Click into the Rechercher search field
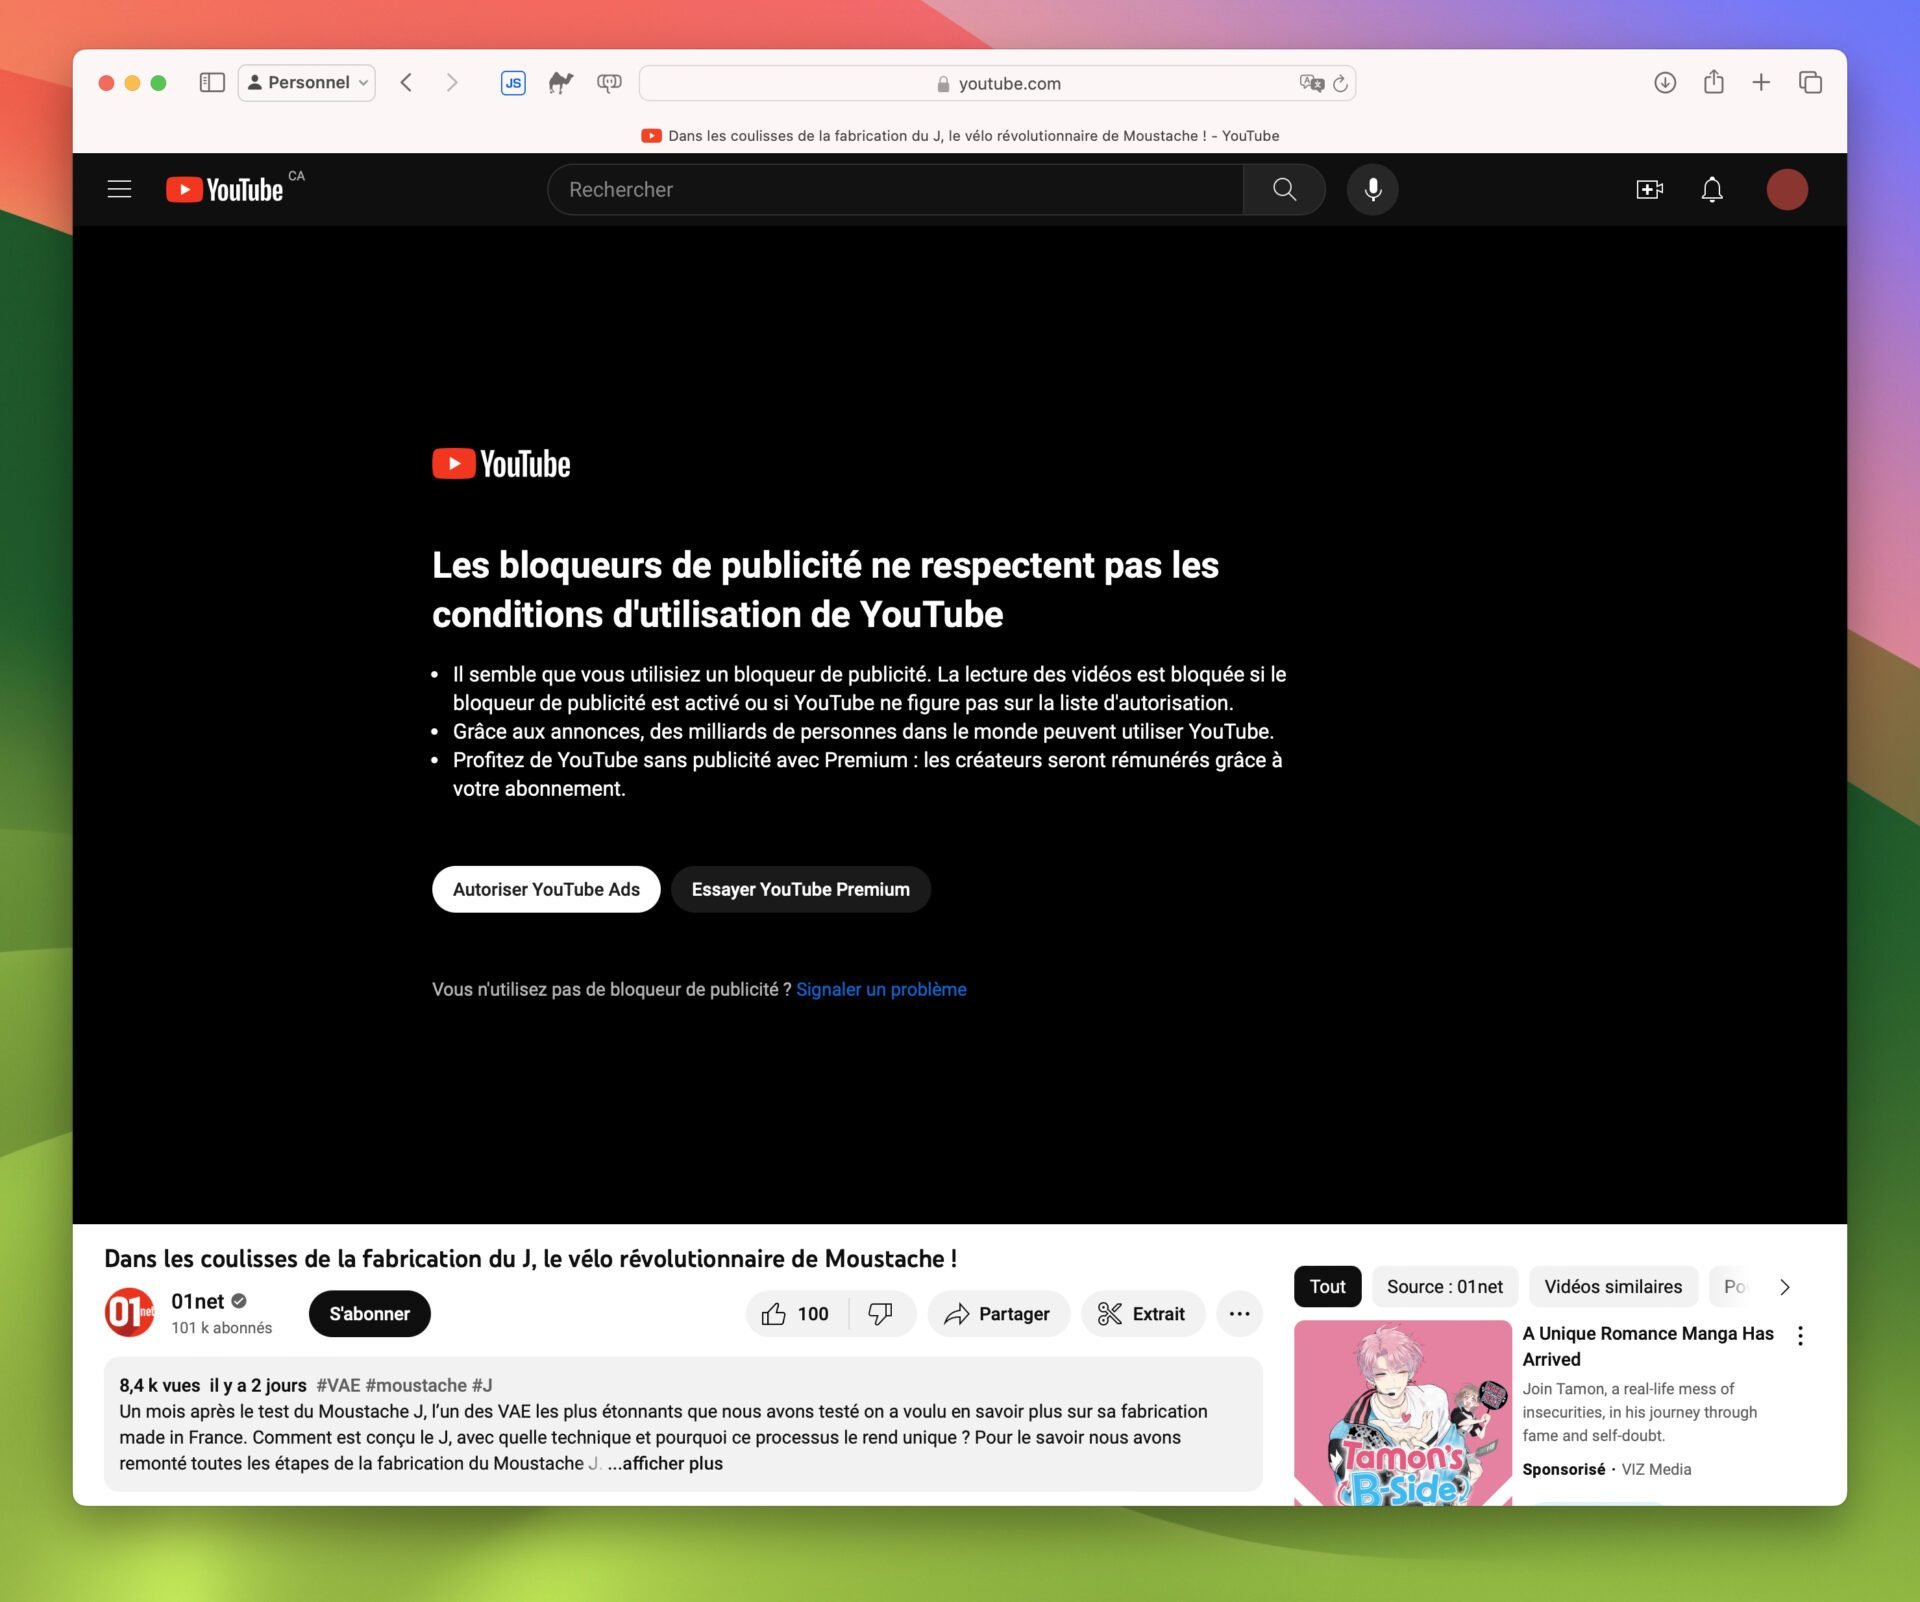1920x1602 pixels. (x=895, y=189)
